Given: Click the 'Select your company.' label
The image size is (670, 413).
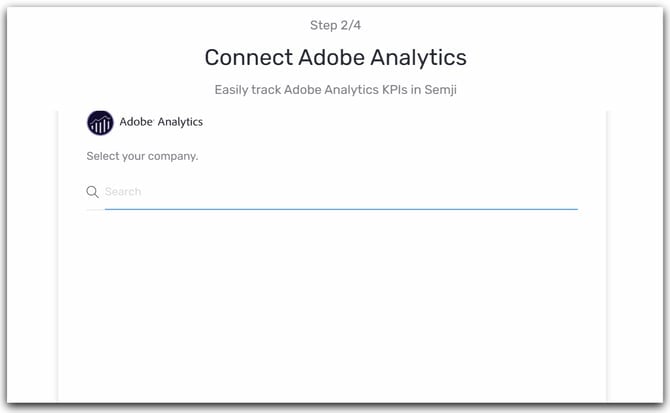Looking at the screenshot, I should pos(142,156).
